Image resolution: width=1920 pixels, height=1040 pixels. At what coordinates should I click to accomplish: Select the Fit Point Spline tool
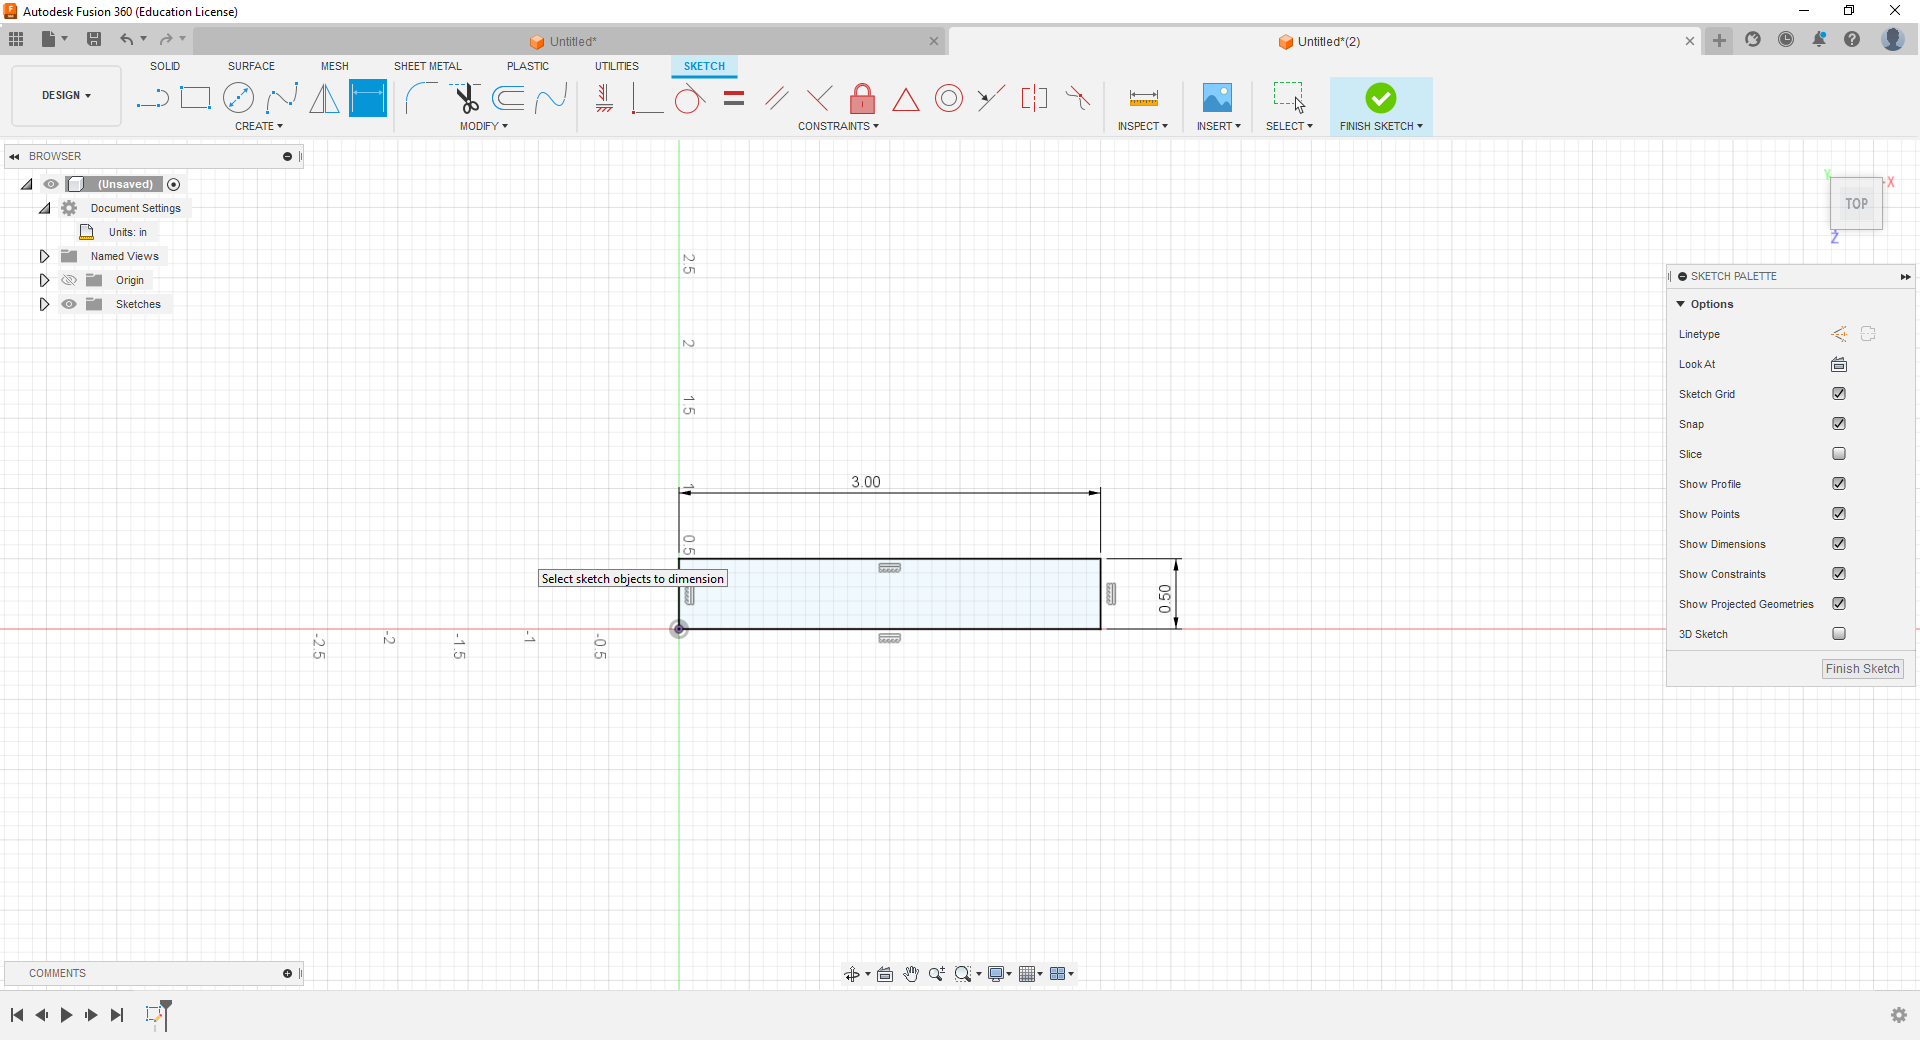(x=282, y=98)
